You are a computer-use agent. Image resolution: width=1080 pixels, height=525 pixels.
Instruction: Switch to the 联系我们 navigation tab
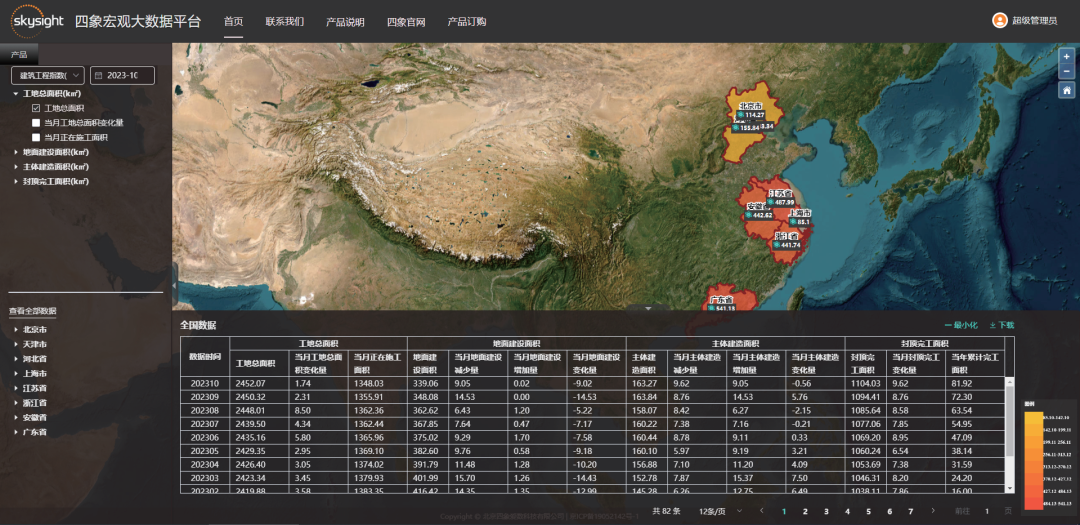[284, 21]
